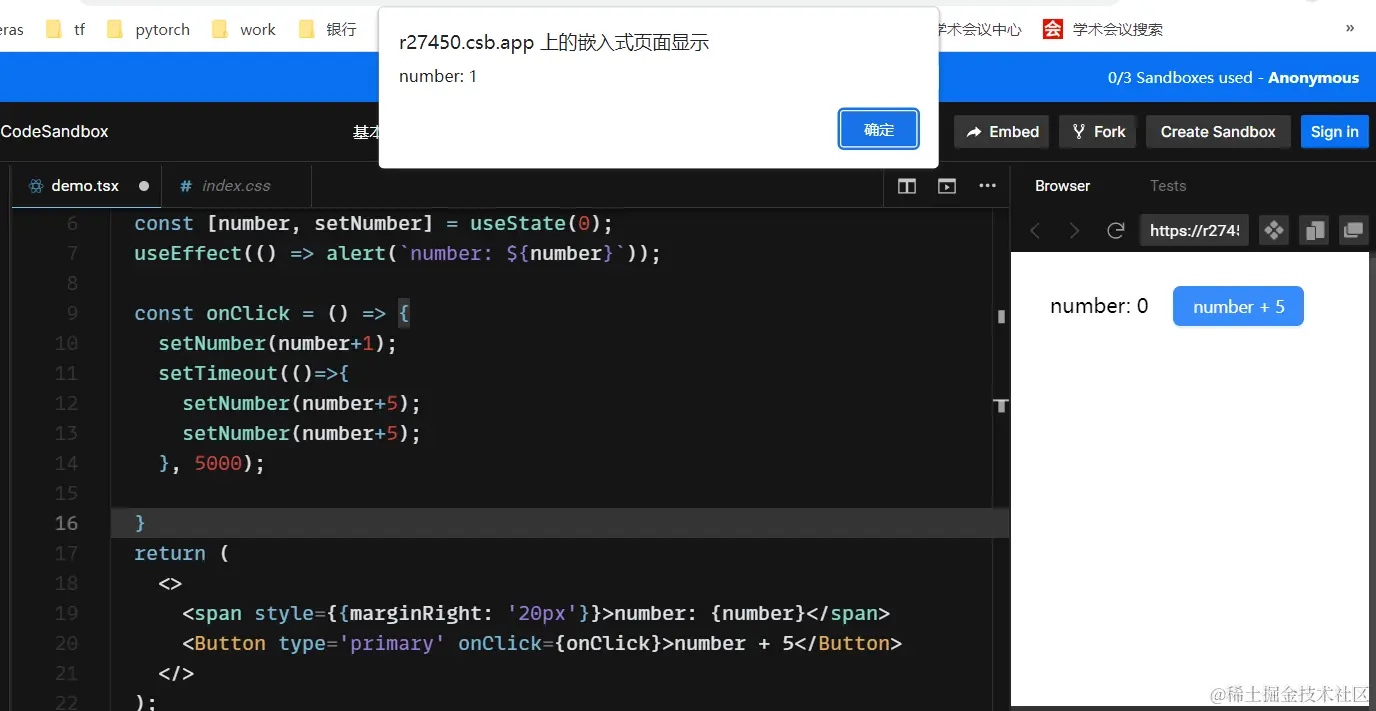Show more bookmarks with the » chevron

pyautogui.click(x=1350, y=28)
